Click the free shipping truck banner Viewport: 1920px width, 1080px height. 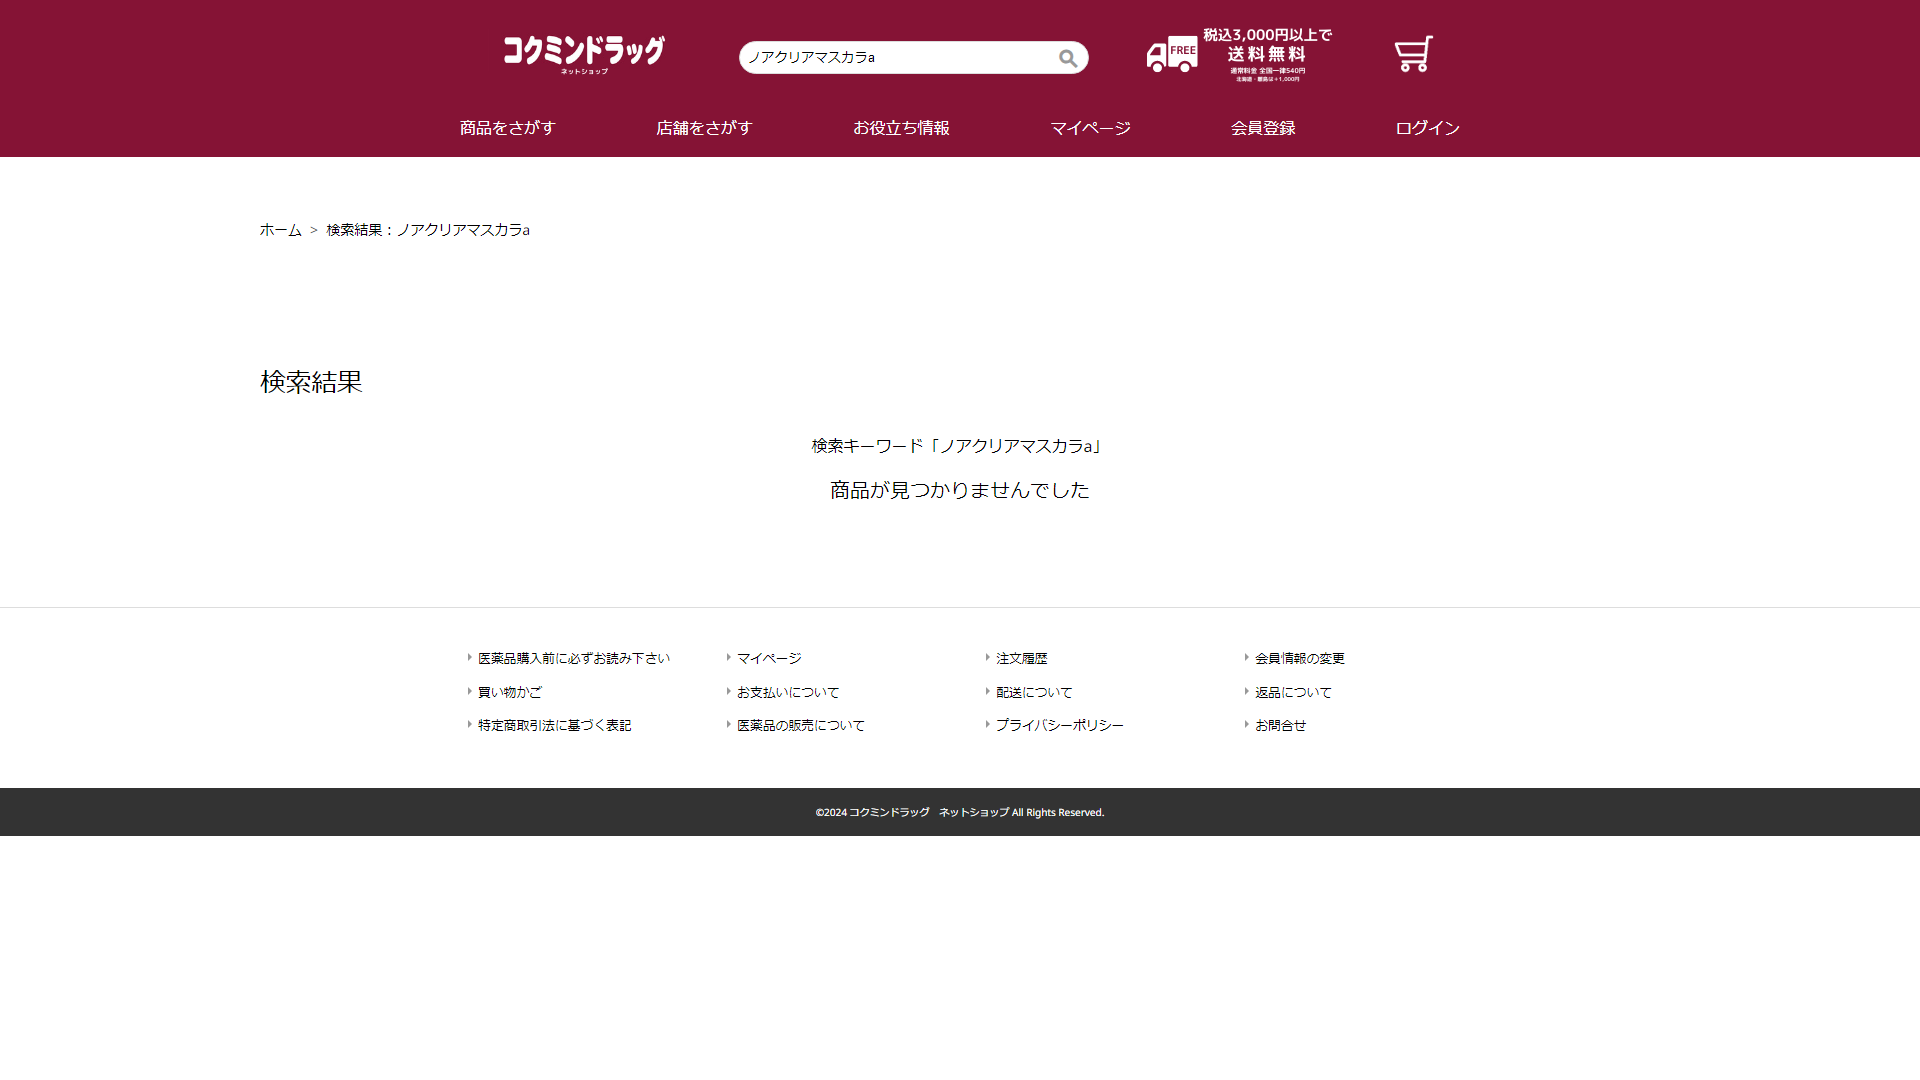point(1239,55)
